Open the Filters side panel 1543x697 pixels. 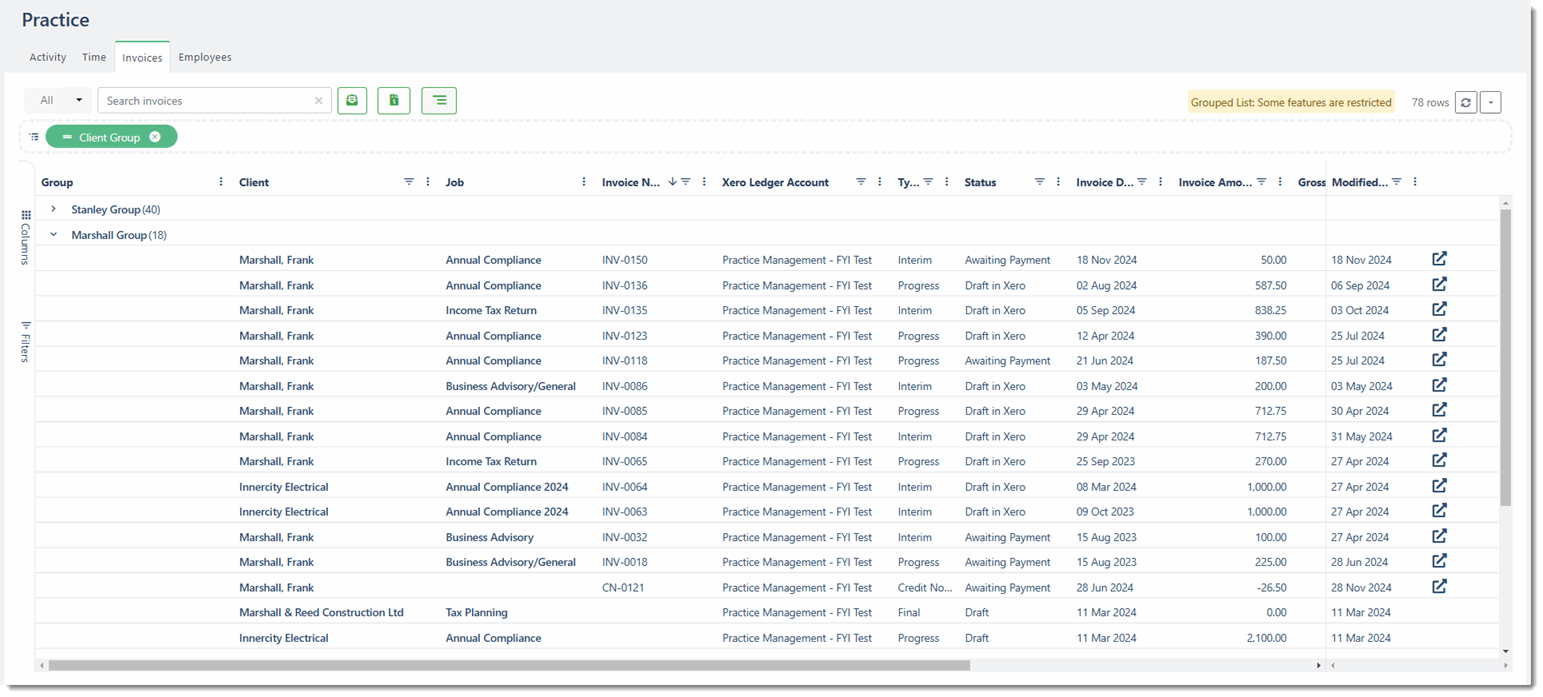click(26, 342)
